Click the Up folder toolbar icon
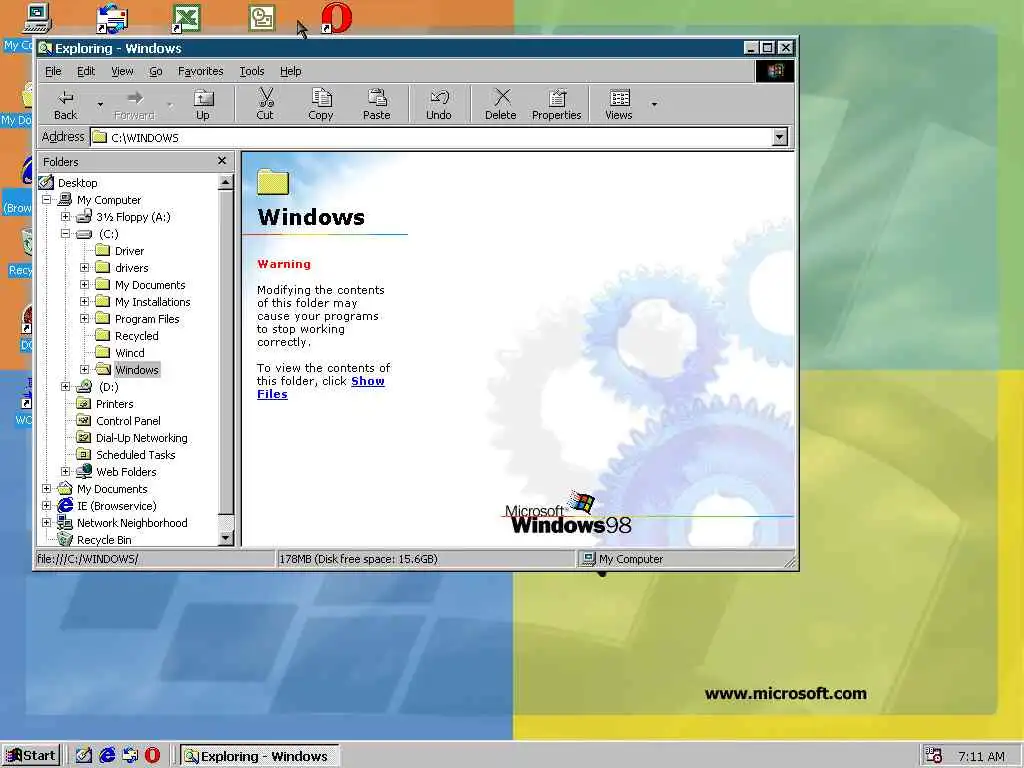This screenshot has width=1024, height=768. pyautogui.click(x=203, y=104)
